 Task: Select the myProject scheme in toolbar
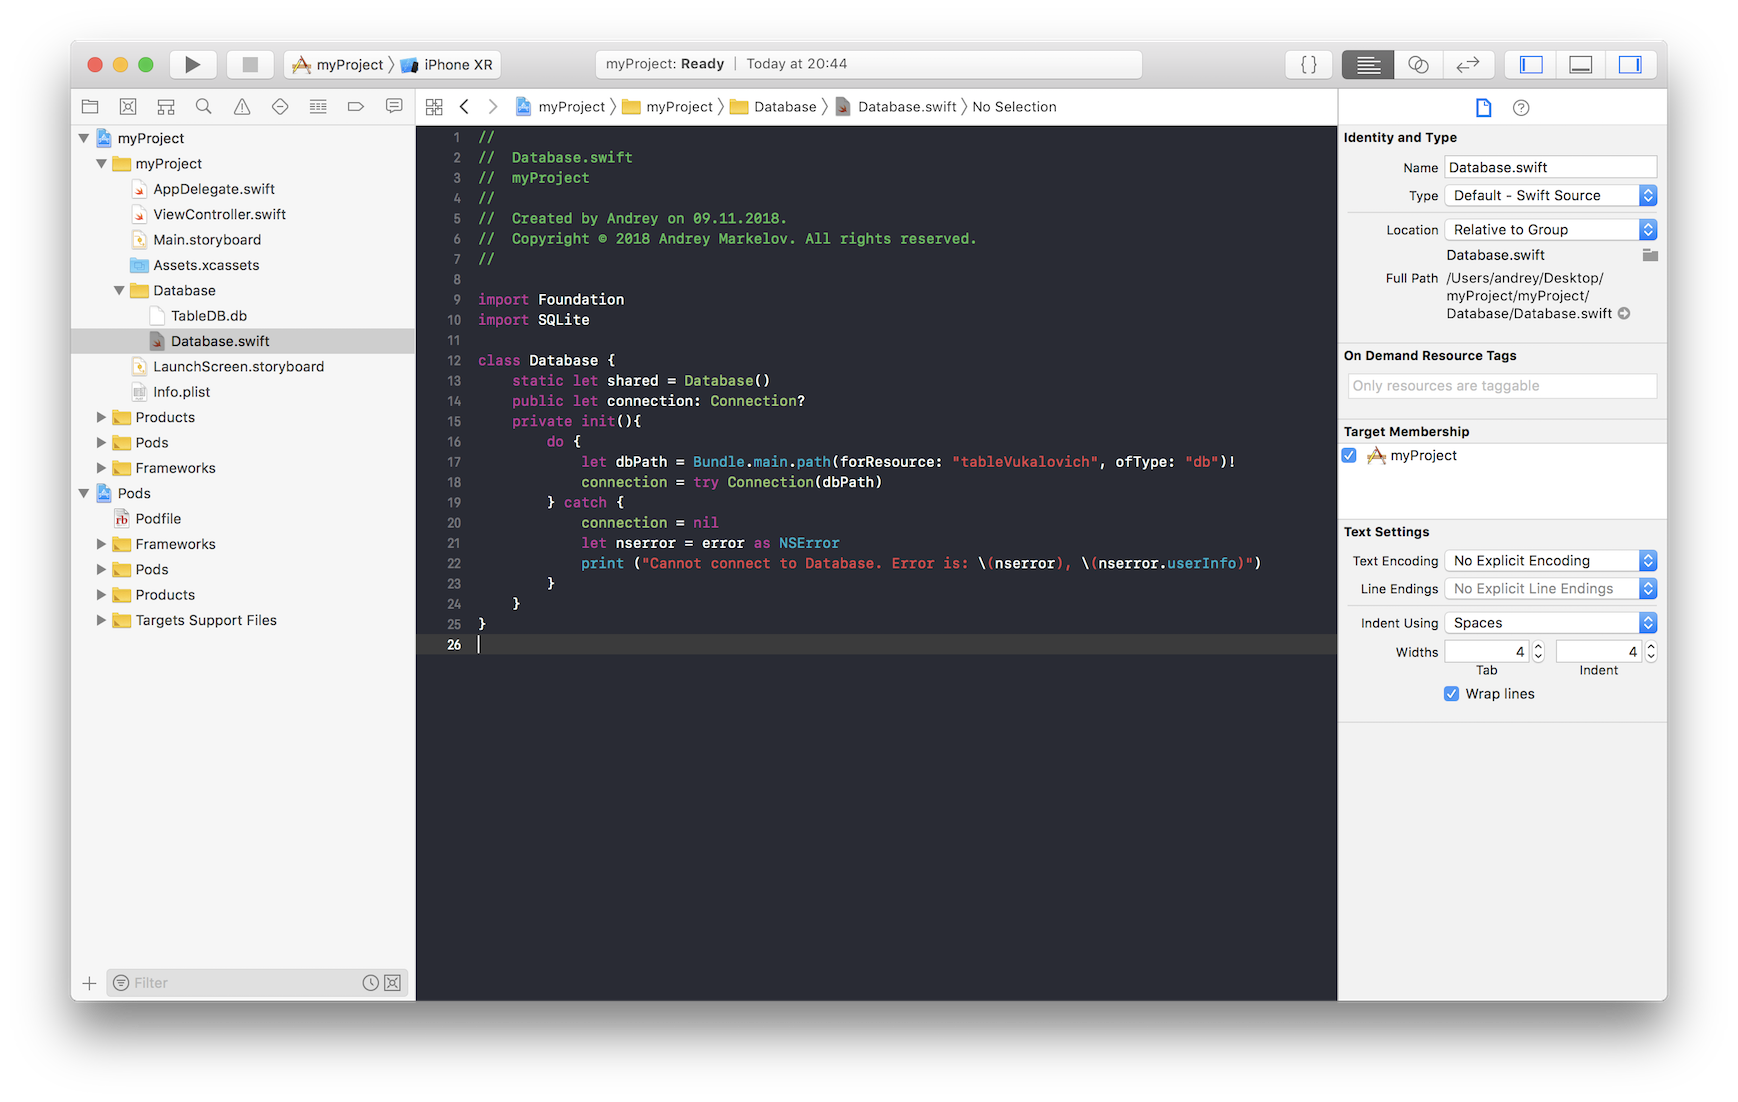[337, 65]
